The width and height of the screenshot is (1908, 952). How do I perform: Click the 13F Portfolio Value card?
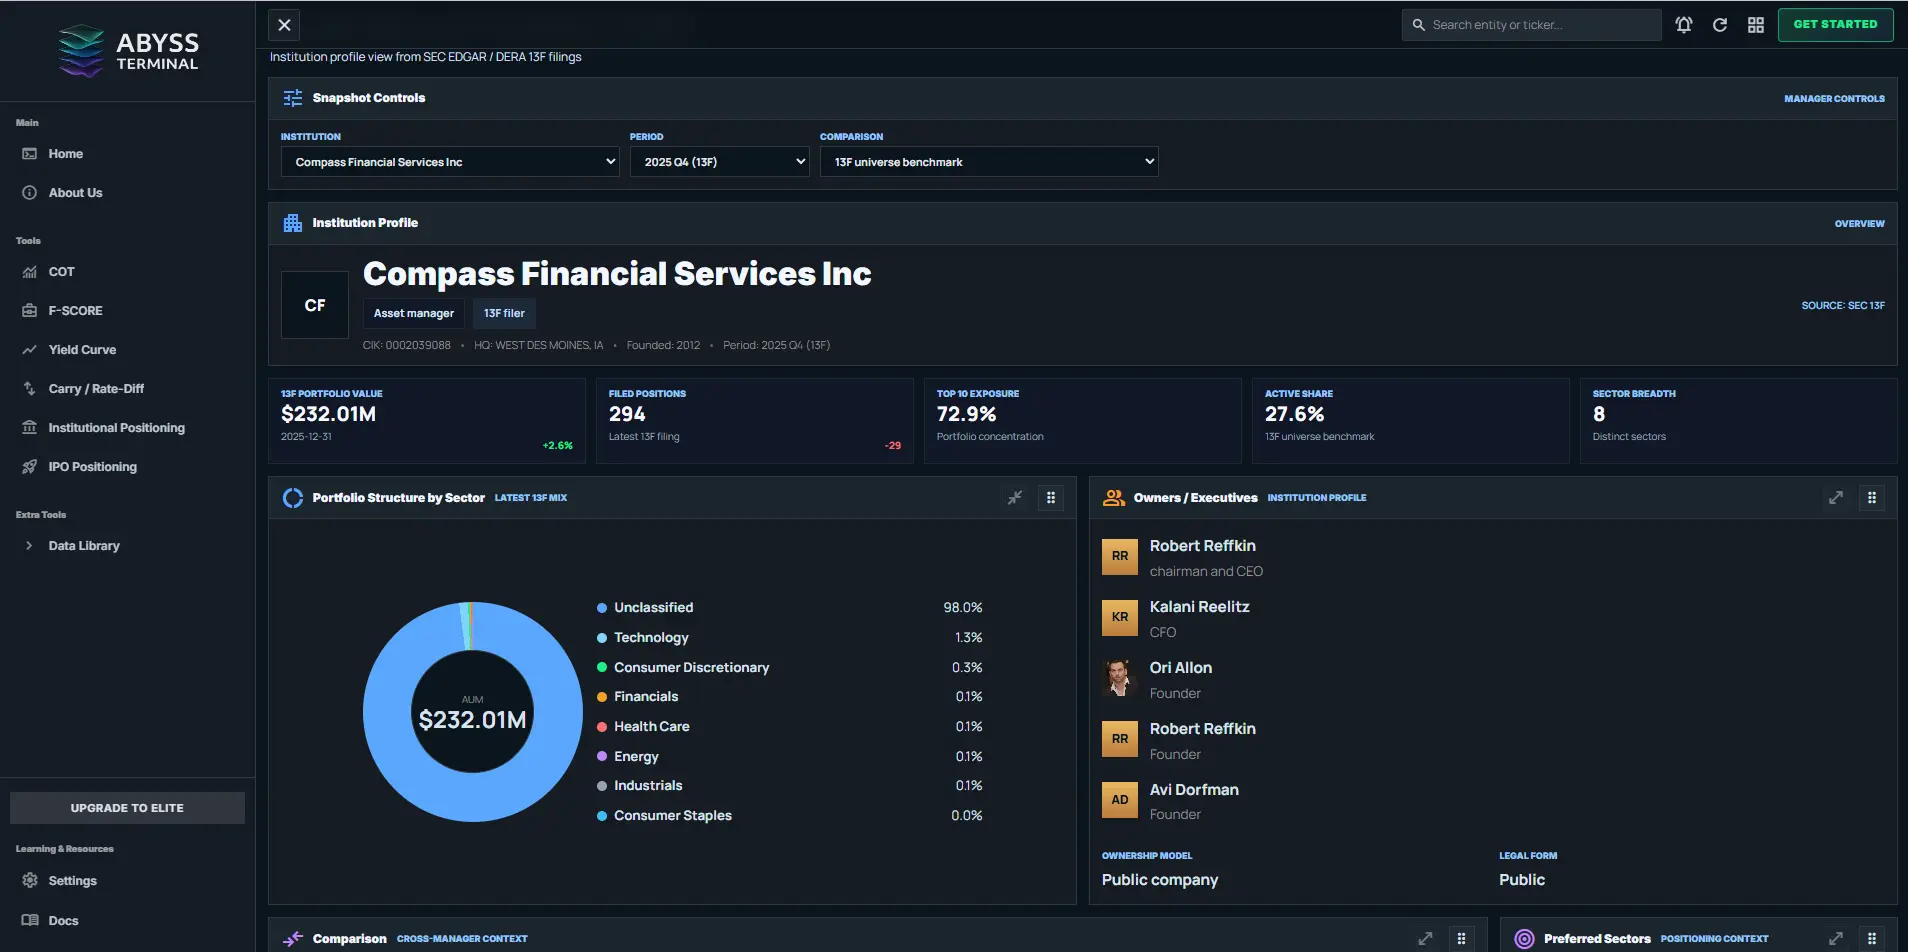[427, 421]
